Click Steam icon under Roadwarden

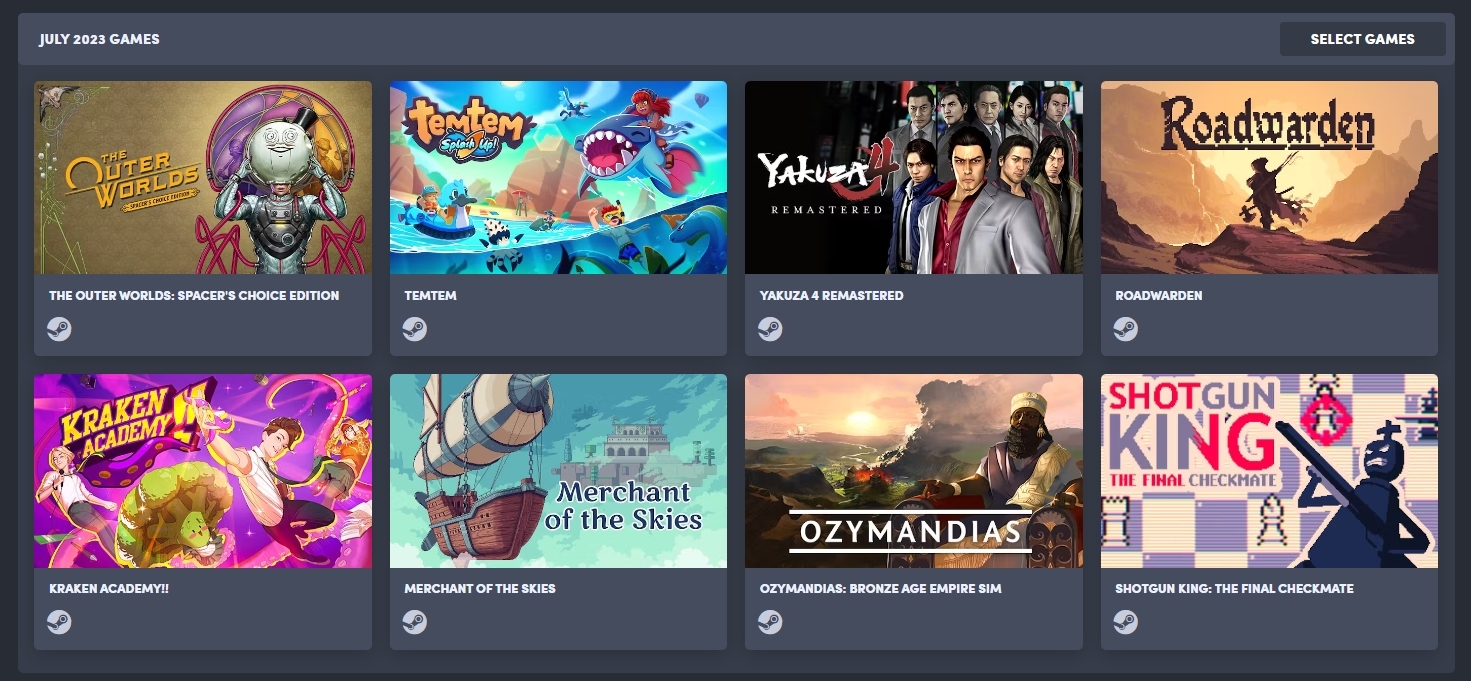point(1126,329)
